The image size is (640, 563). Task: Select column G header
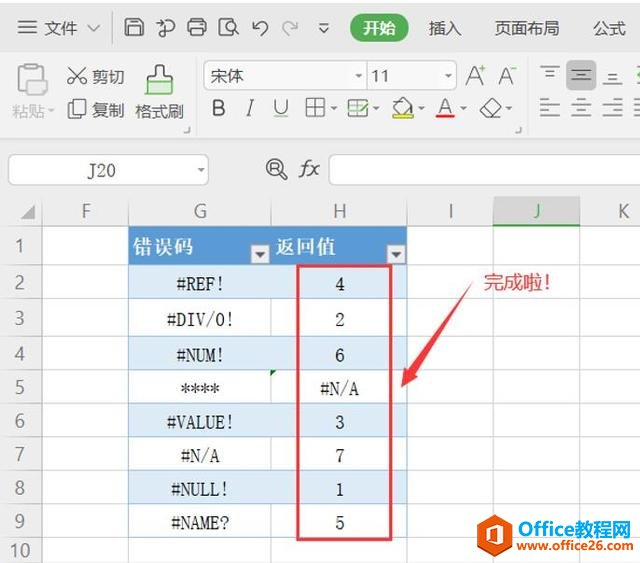[200, 211]
